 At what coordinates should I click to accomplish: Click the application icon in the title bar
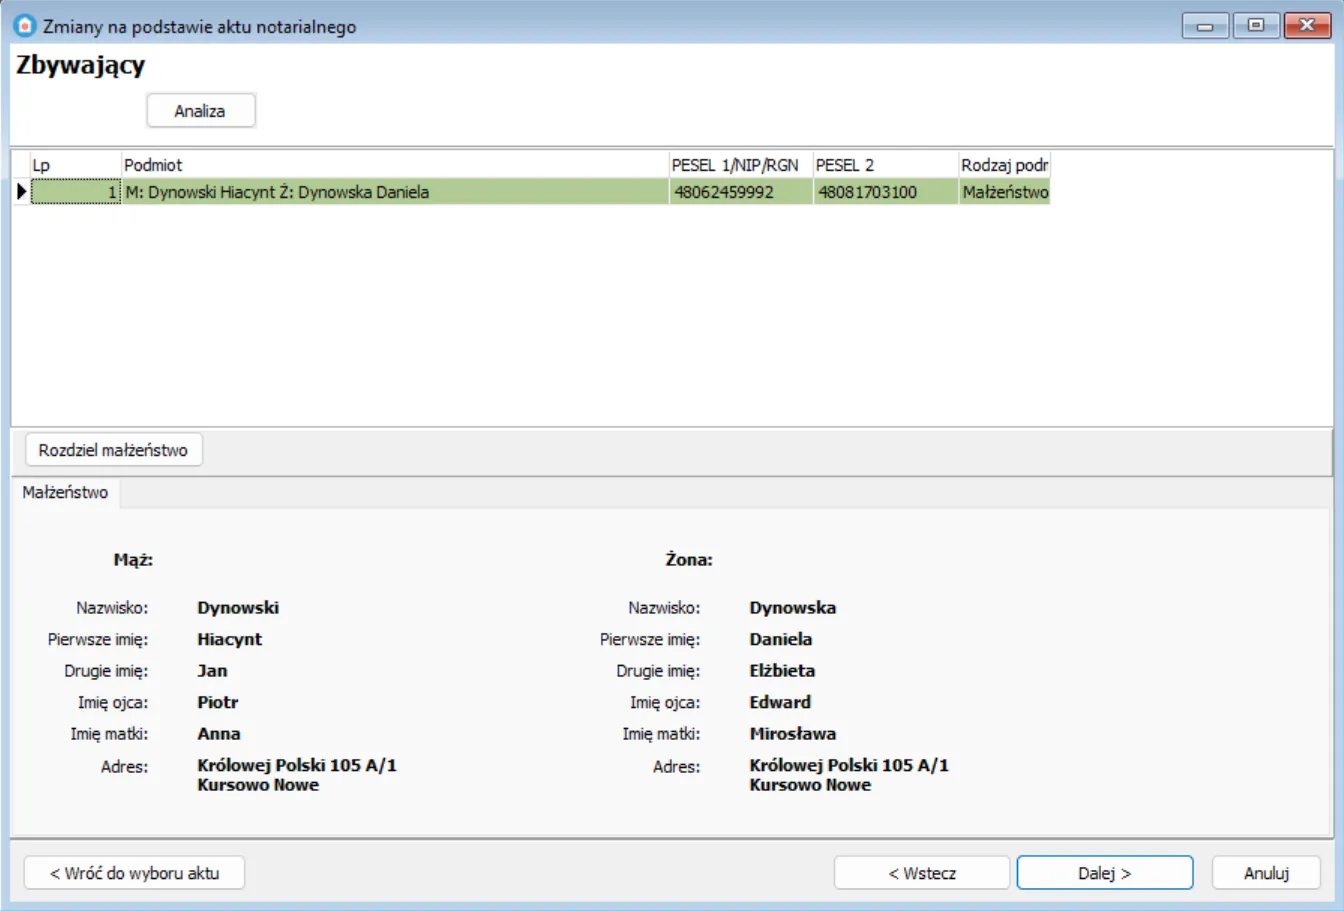tap(24, 26)
